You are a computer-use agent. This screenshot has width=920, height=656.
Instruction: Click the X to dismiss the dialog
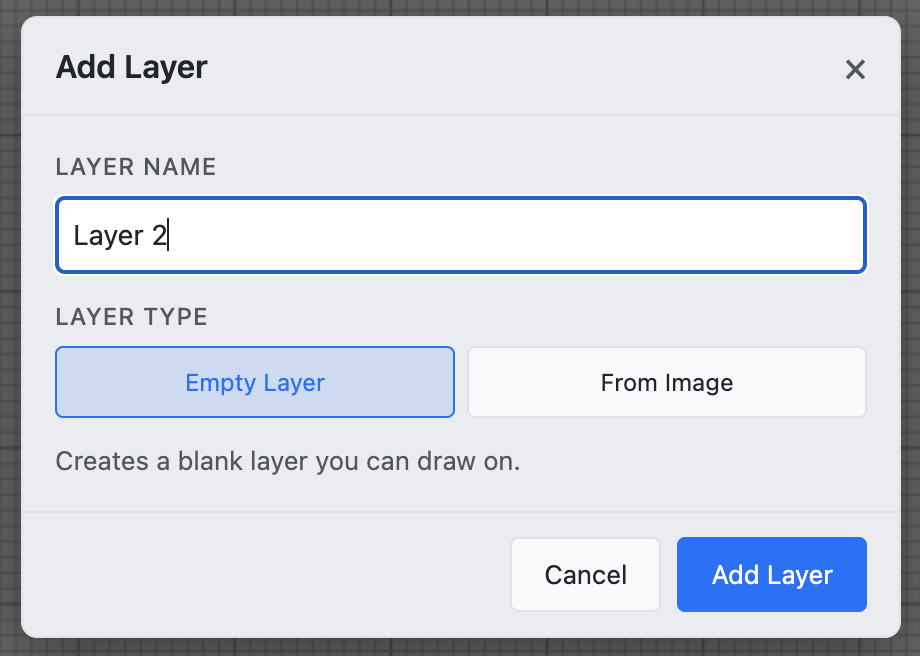[855, 70]
